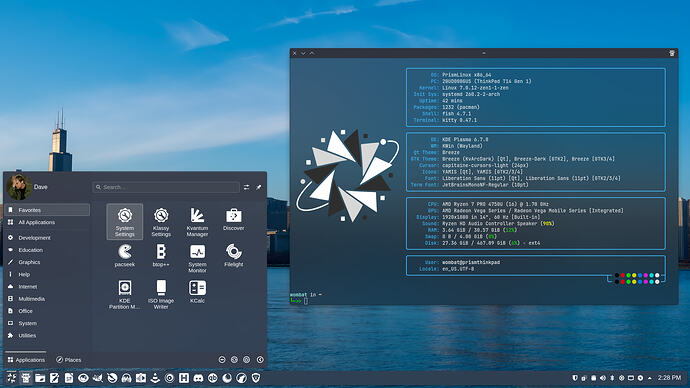This screenshot has width=690, height=388.
Task: Click the first session button in launcher footer
Action: 222,360
